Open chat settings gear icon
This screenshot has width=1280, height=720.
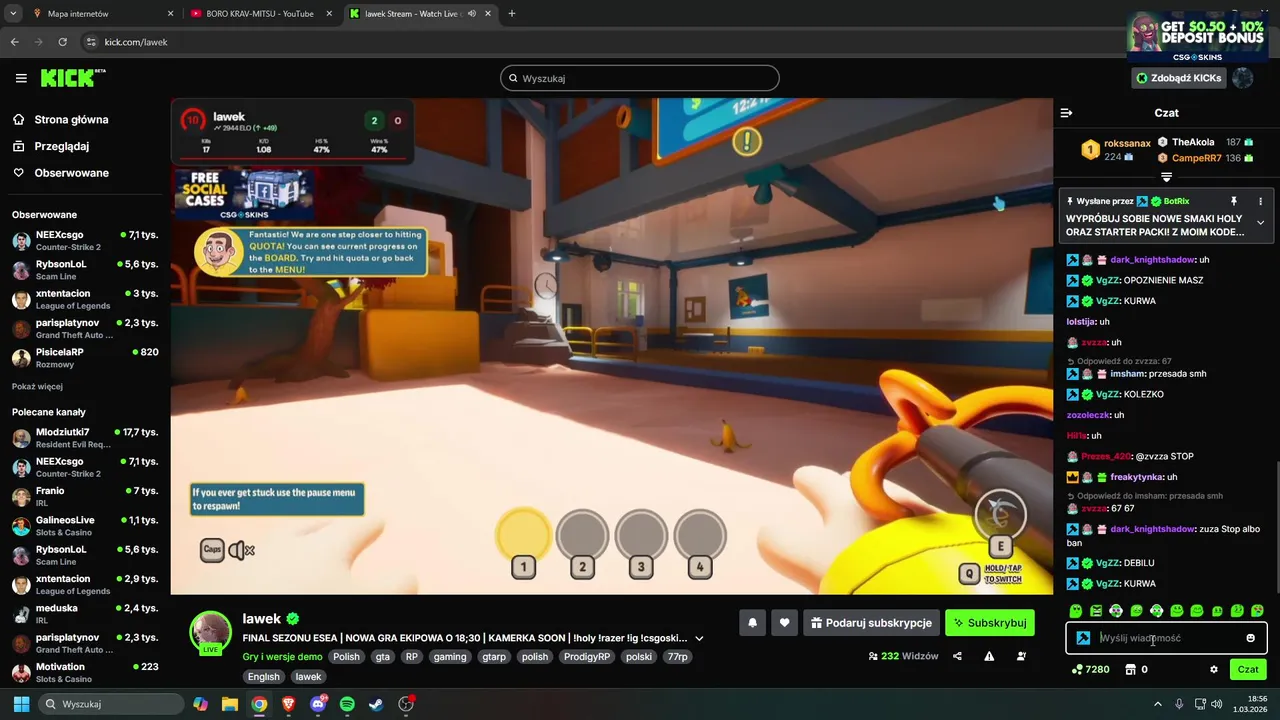tap(1214, 669)
